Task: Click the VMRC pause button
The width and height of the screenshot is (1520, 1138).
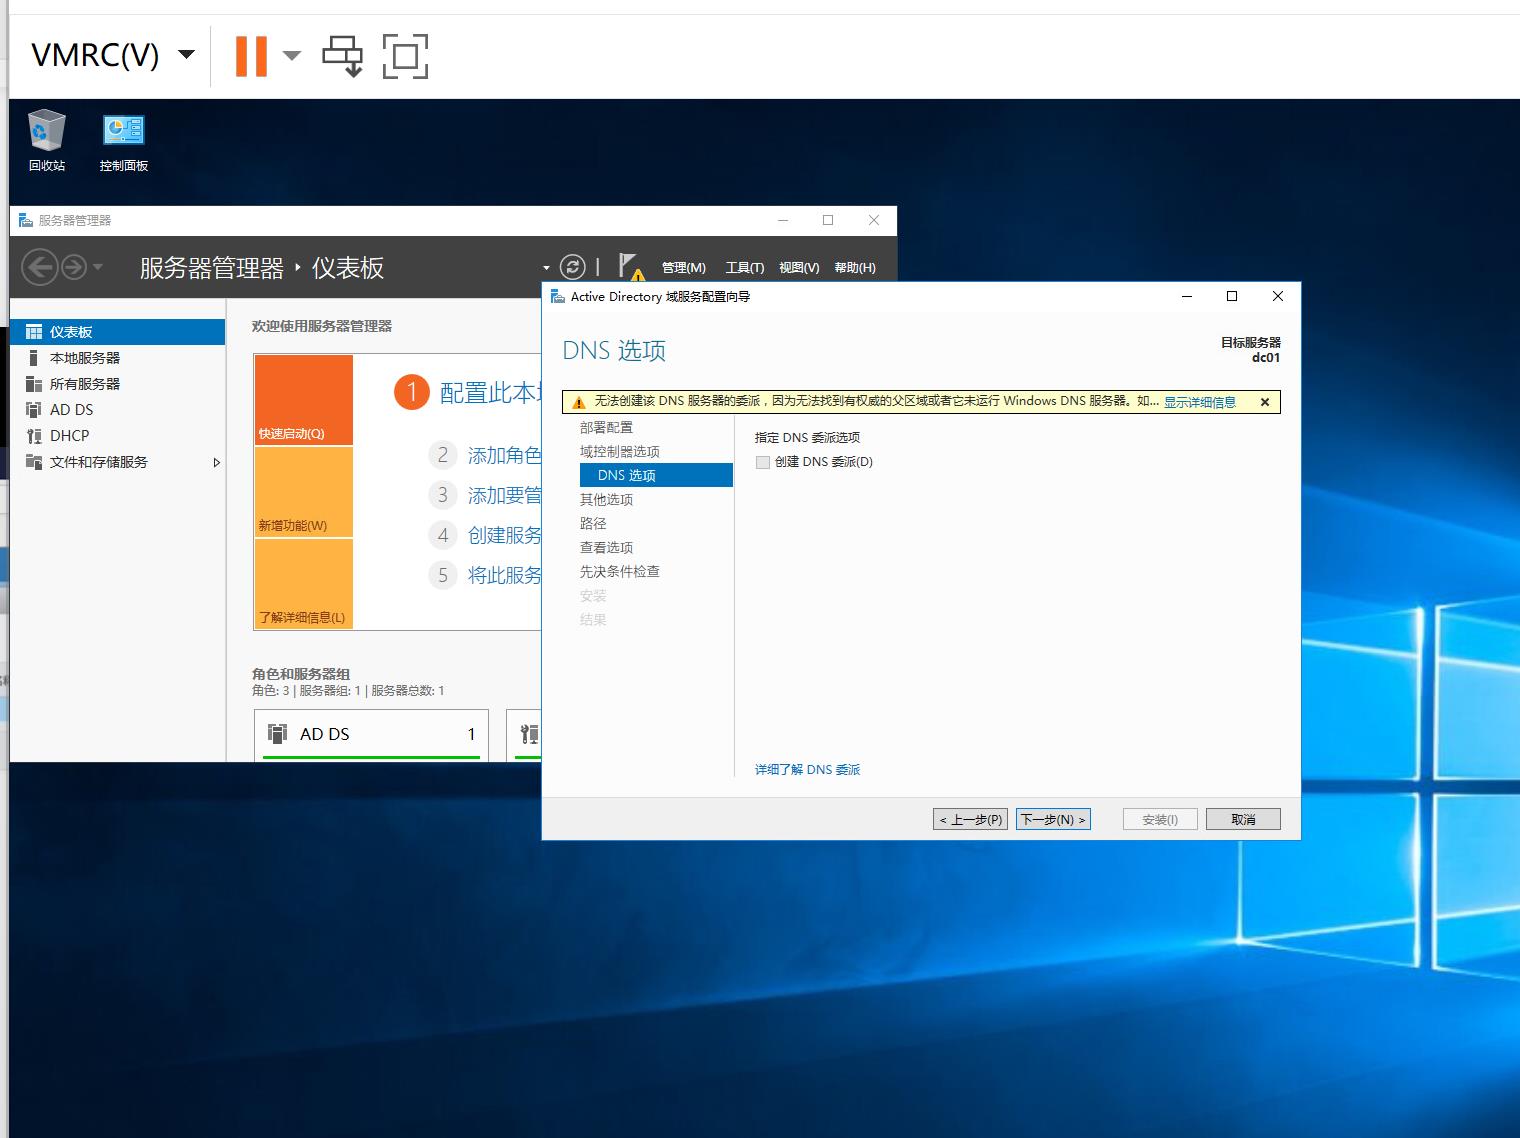Action: 251,56
